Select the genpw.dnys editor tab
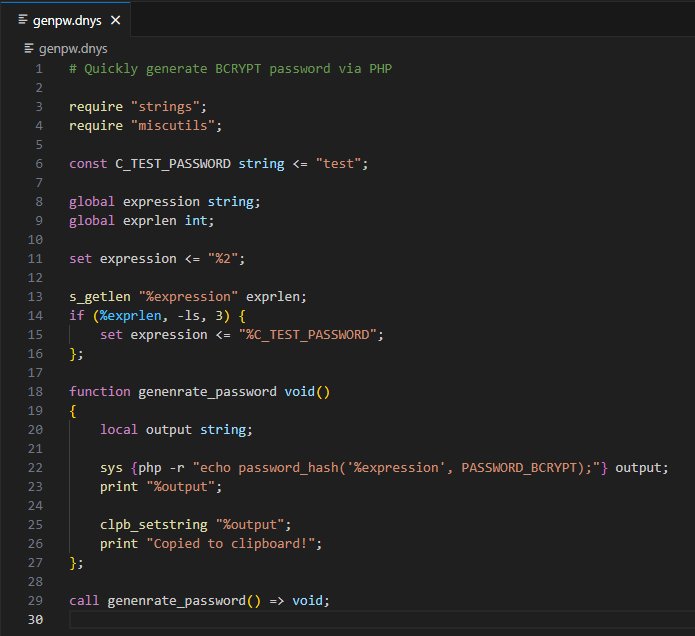This screenshot has height=636, width=695. 66,20
